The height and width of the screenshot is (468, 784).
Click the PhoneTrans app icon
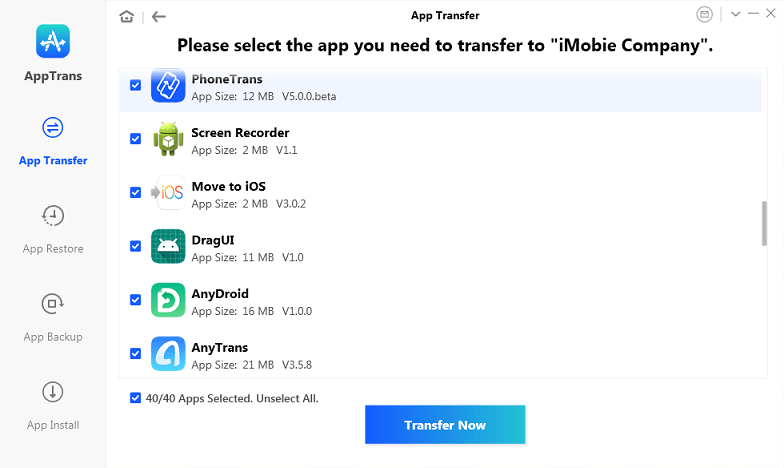pos(168,86)
